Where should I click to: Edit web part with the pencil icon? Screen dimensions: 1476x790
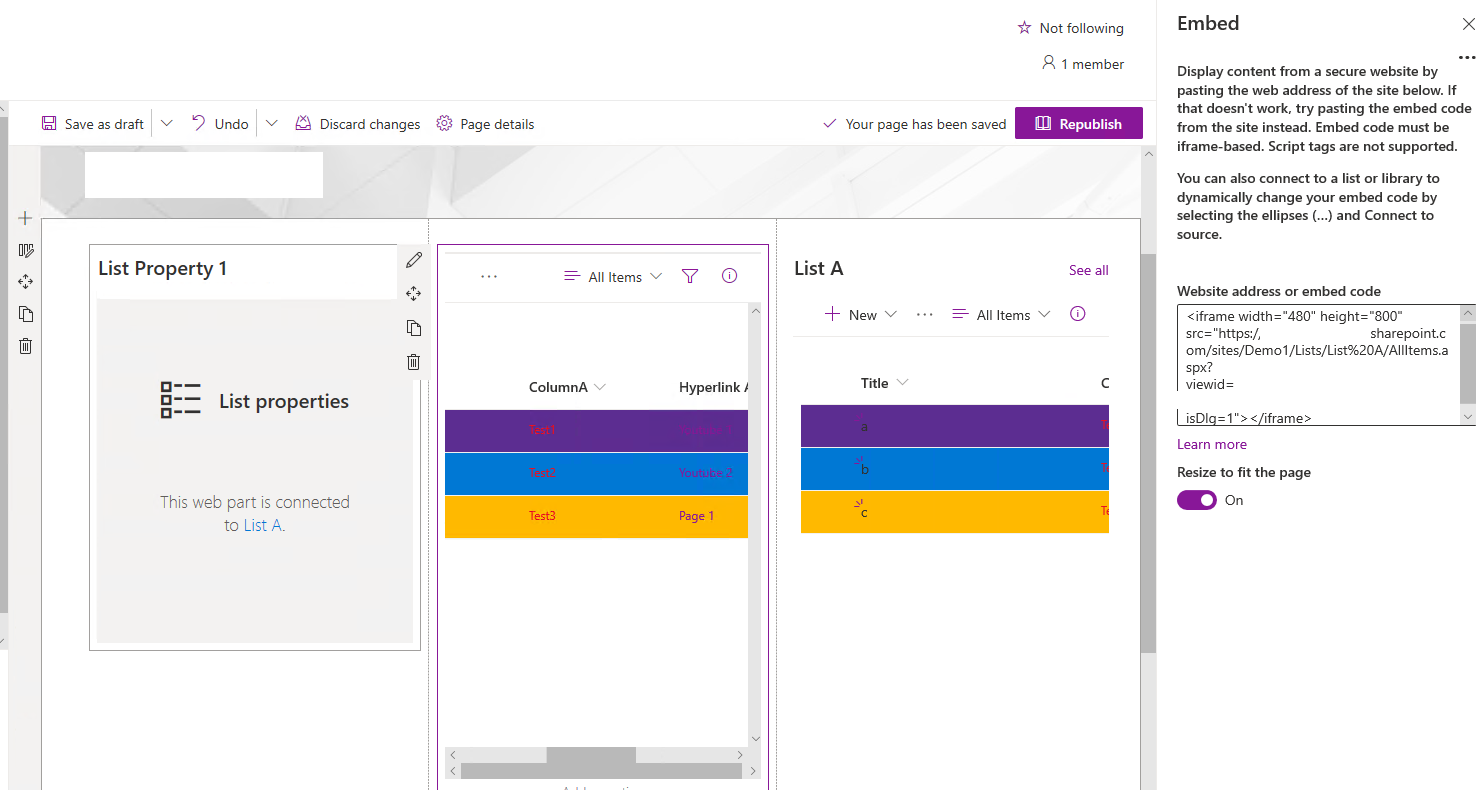click(413, 260)
